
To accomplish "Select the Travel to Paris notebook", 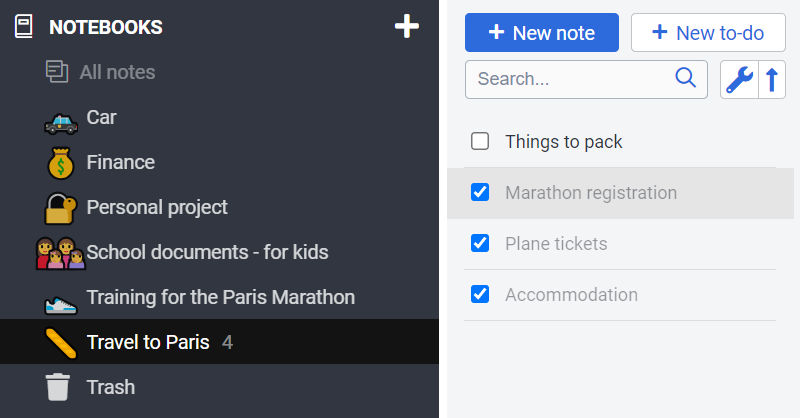I will pyautogui.click(x=148, y=342).
